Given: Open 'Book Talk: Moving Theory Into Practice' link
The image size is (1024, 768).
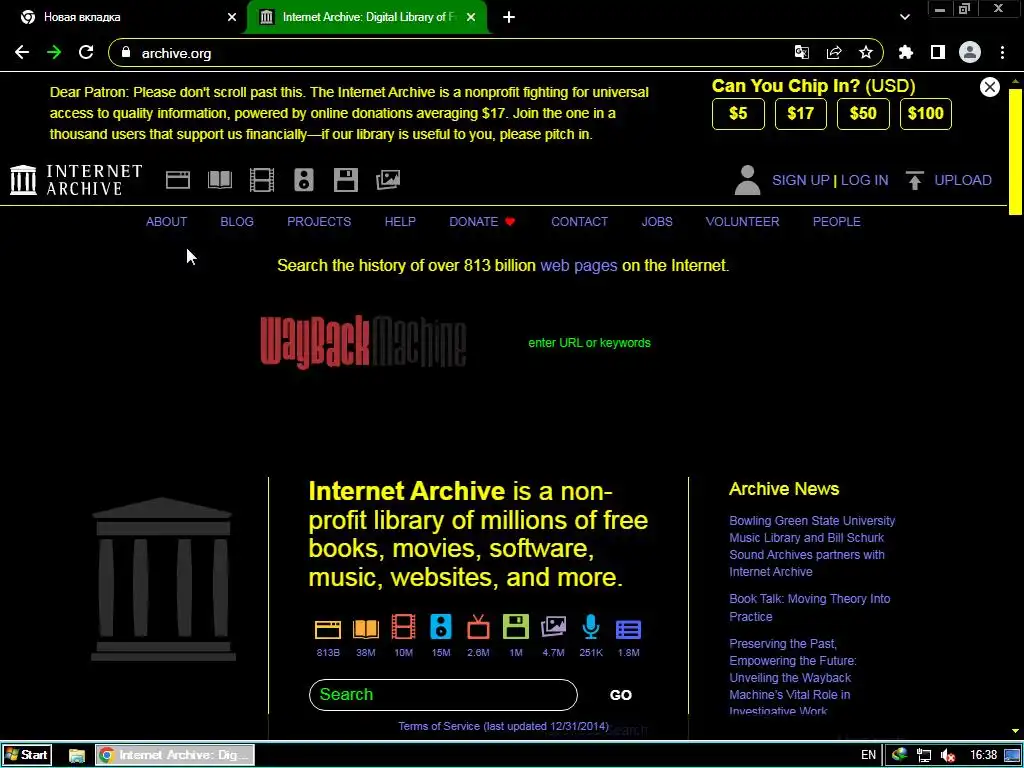Looking at the screenshot, I should (809, 607).
